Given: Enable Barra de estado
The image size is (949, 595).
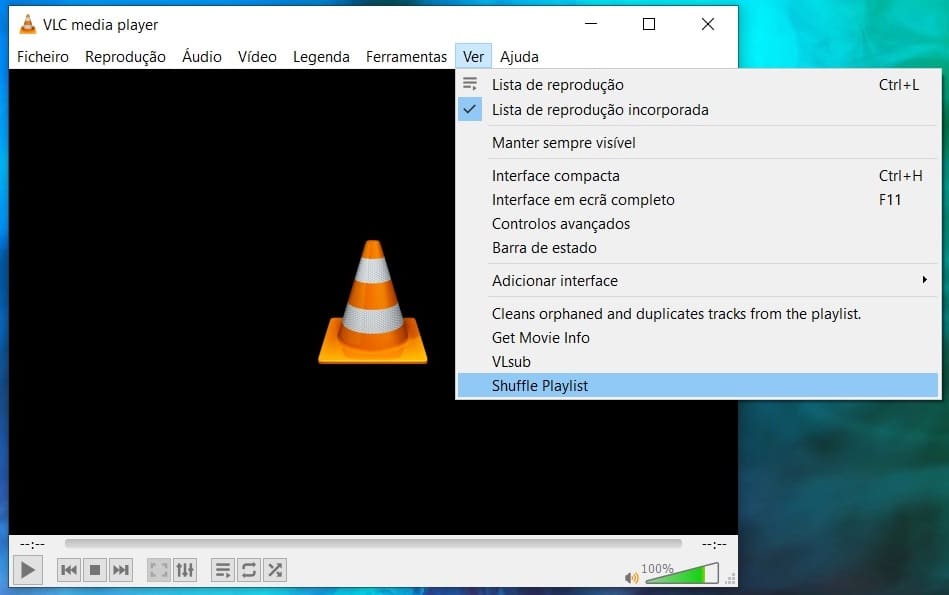Looking at the screenshot, I should tap(698, 248).
